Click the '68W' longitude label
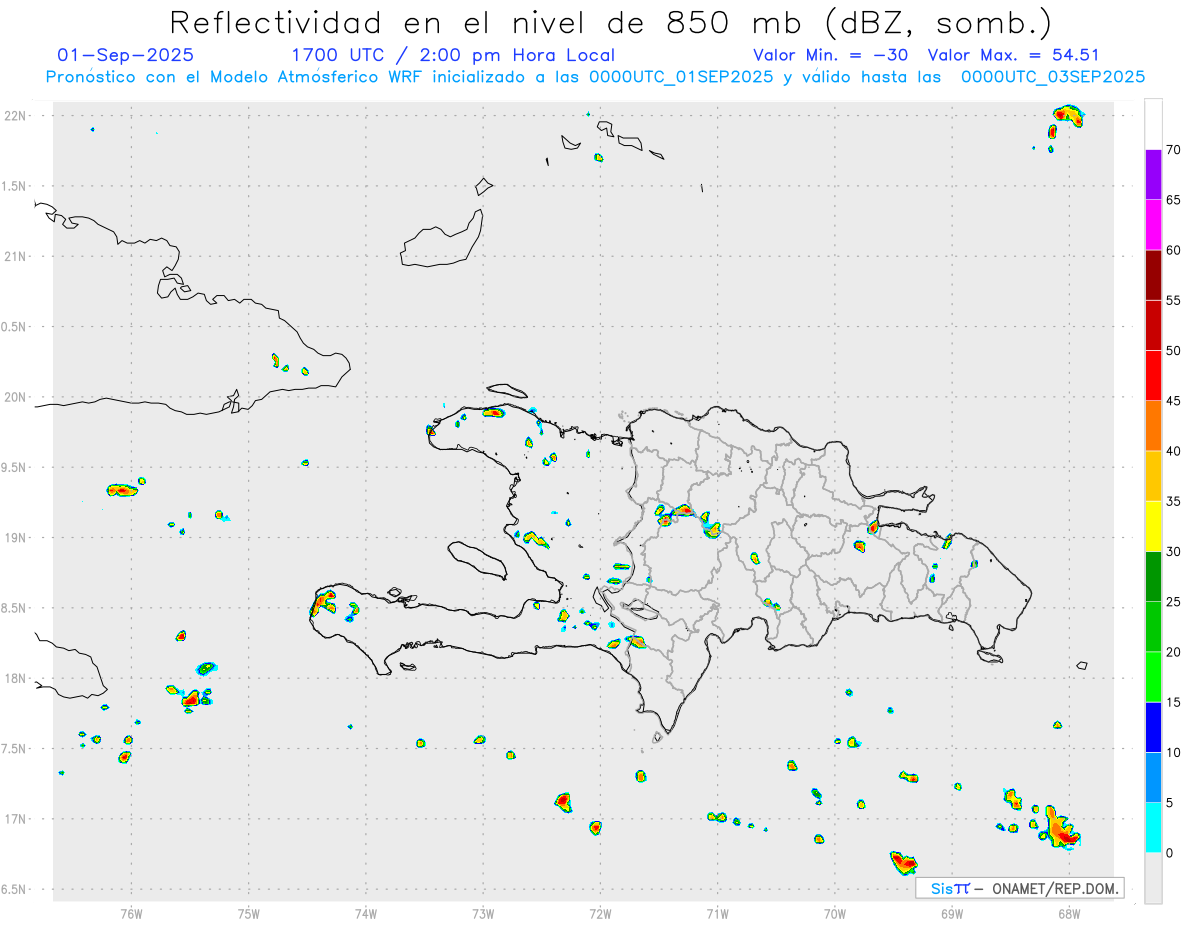 1069,913
